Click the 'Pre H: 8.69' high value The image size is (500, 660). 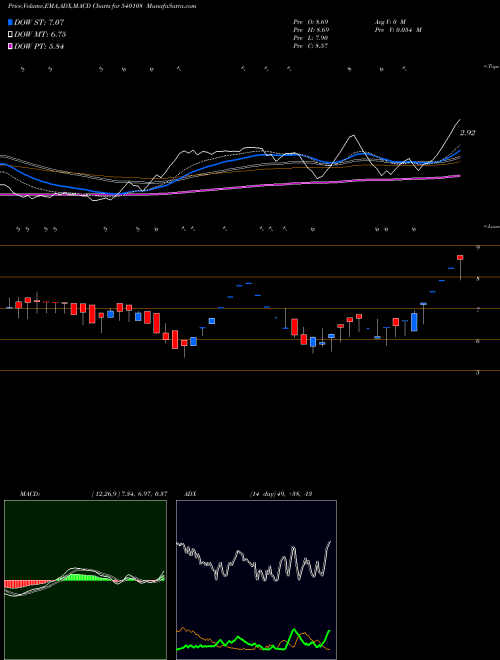tap(312, 30)
